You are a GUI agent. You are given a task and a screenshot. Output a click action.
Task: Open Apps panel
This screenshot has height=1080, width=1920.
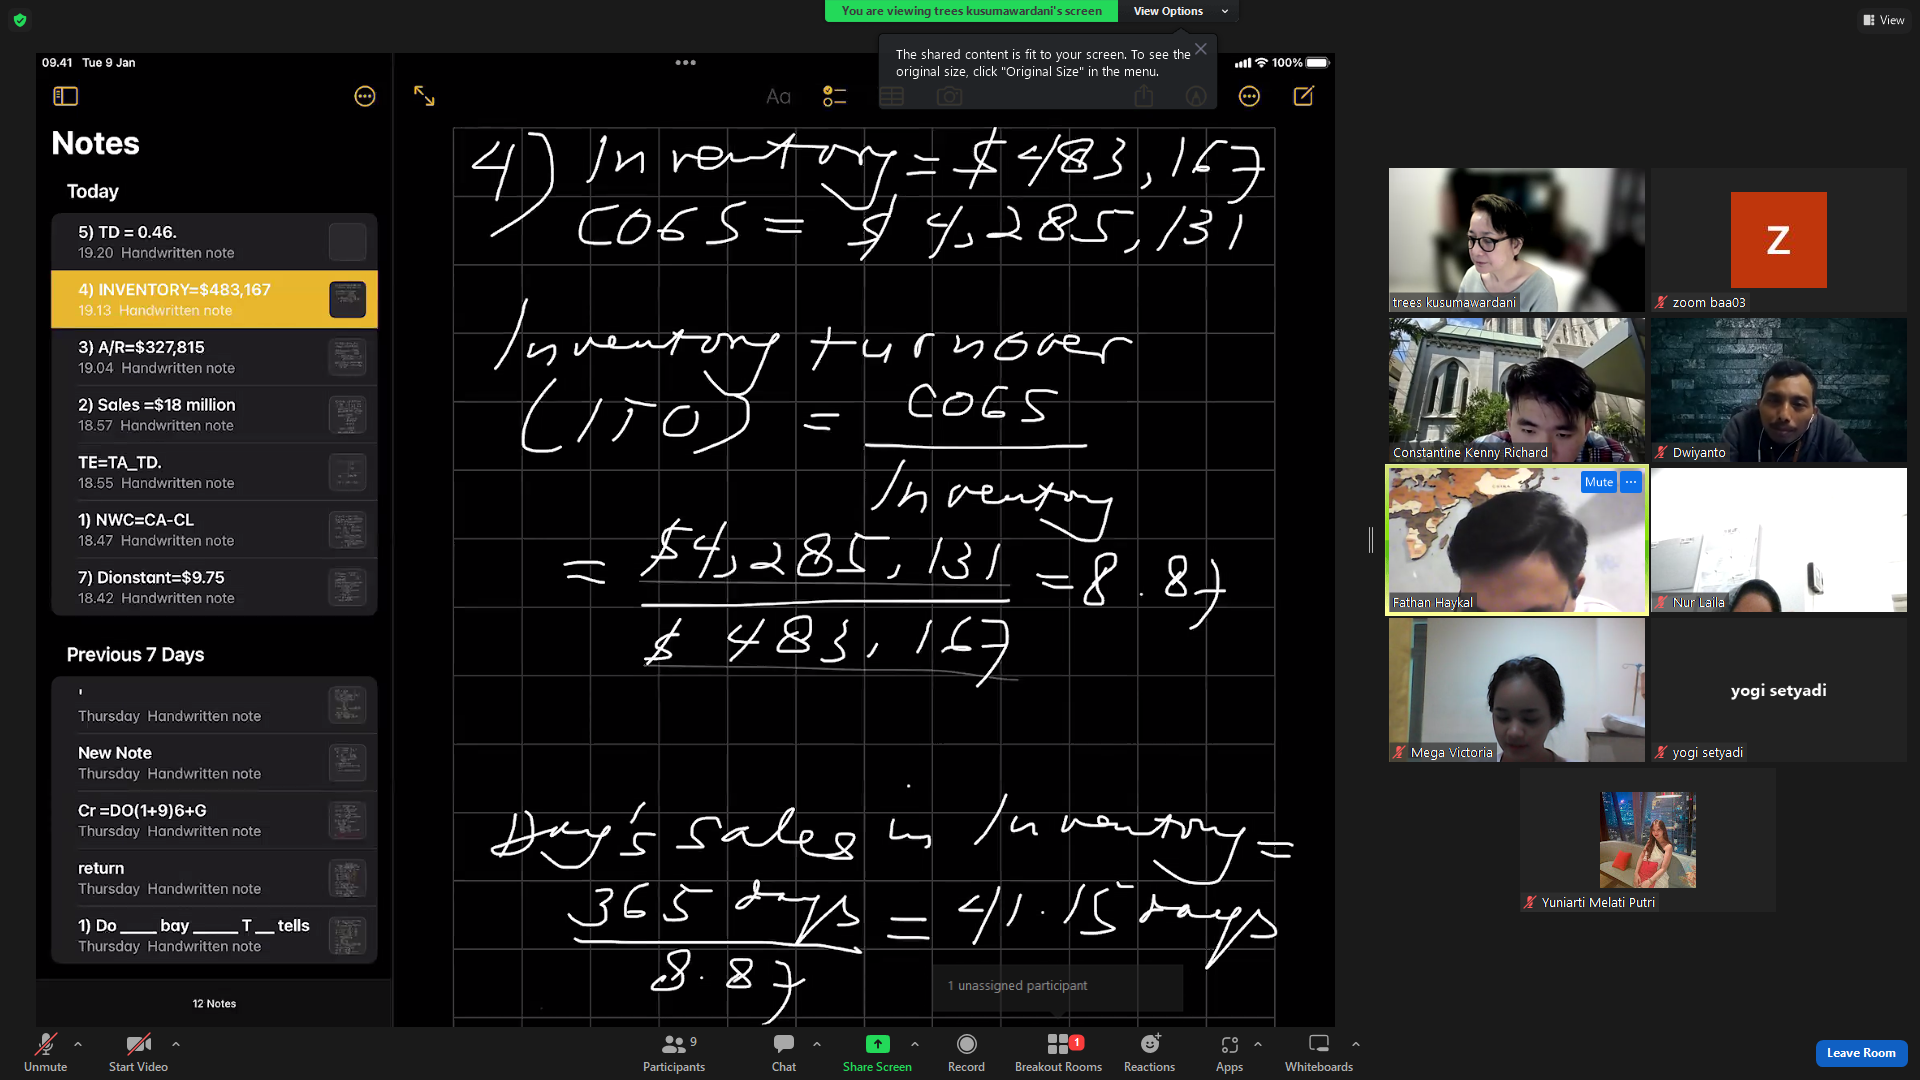pos(1229,1052)
